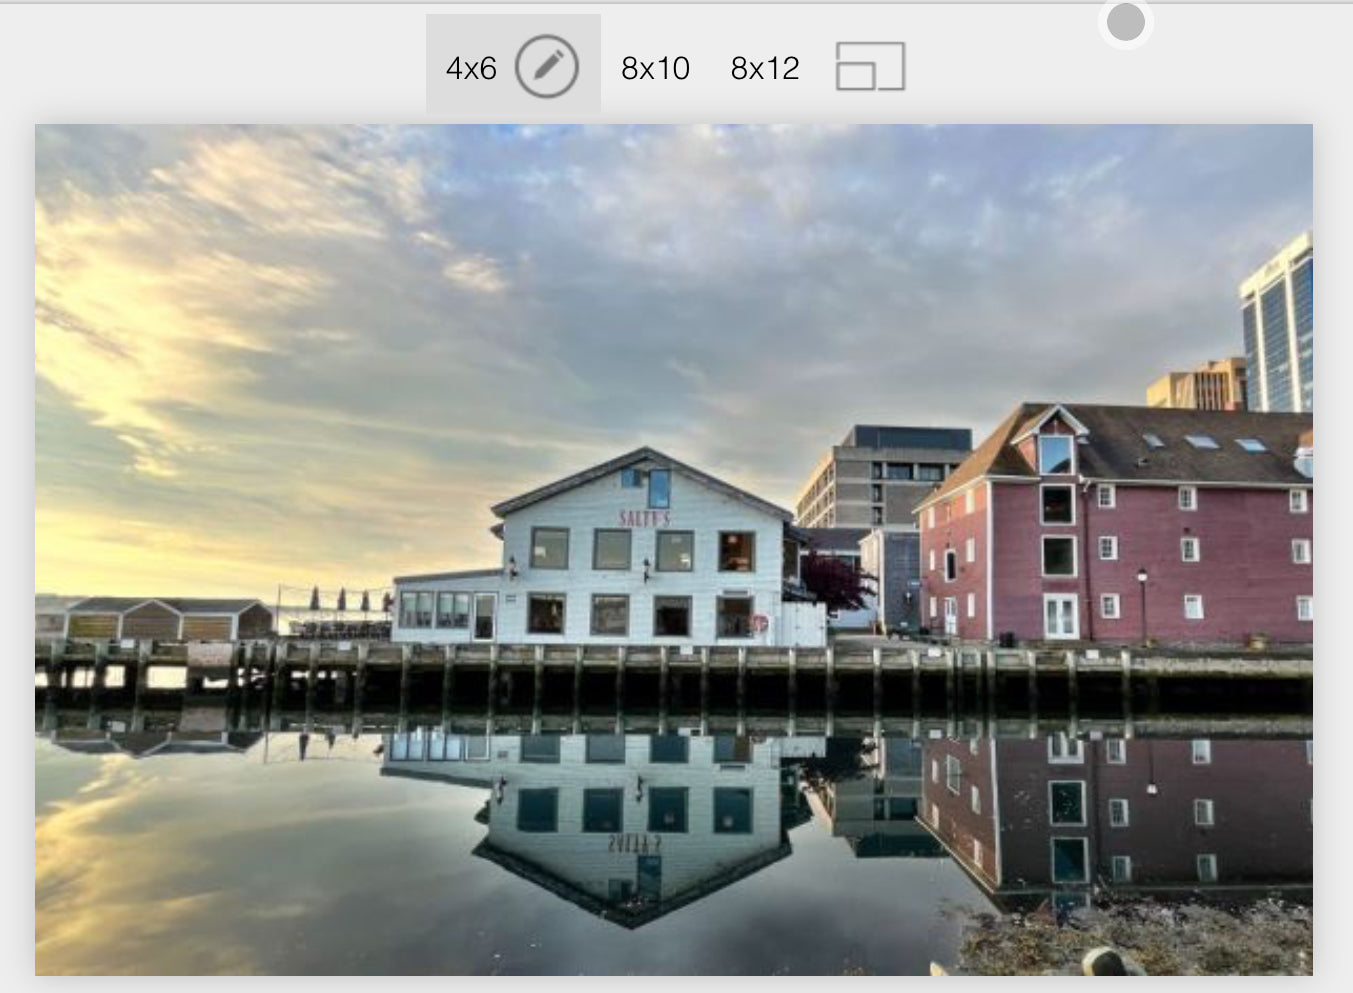This screenshot has height=993, width=1353.
Task: Click the gray circular handle at top
Action: [x=1125, y=22]
